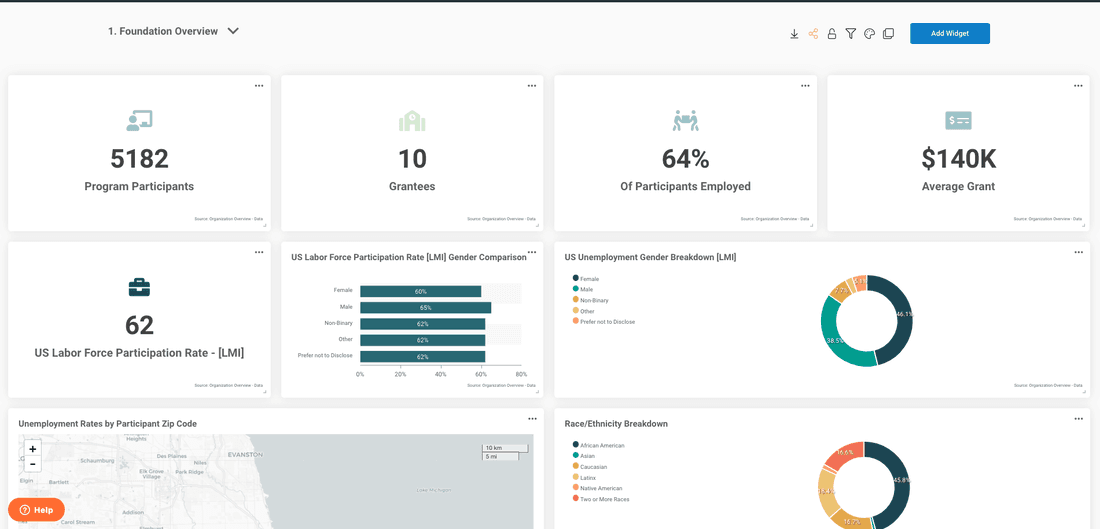
Task: Open the color palette theme icon
Action: (x=870, y=34)
